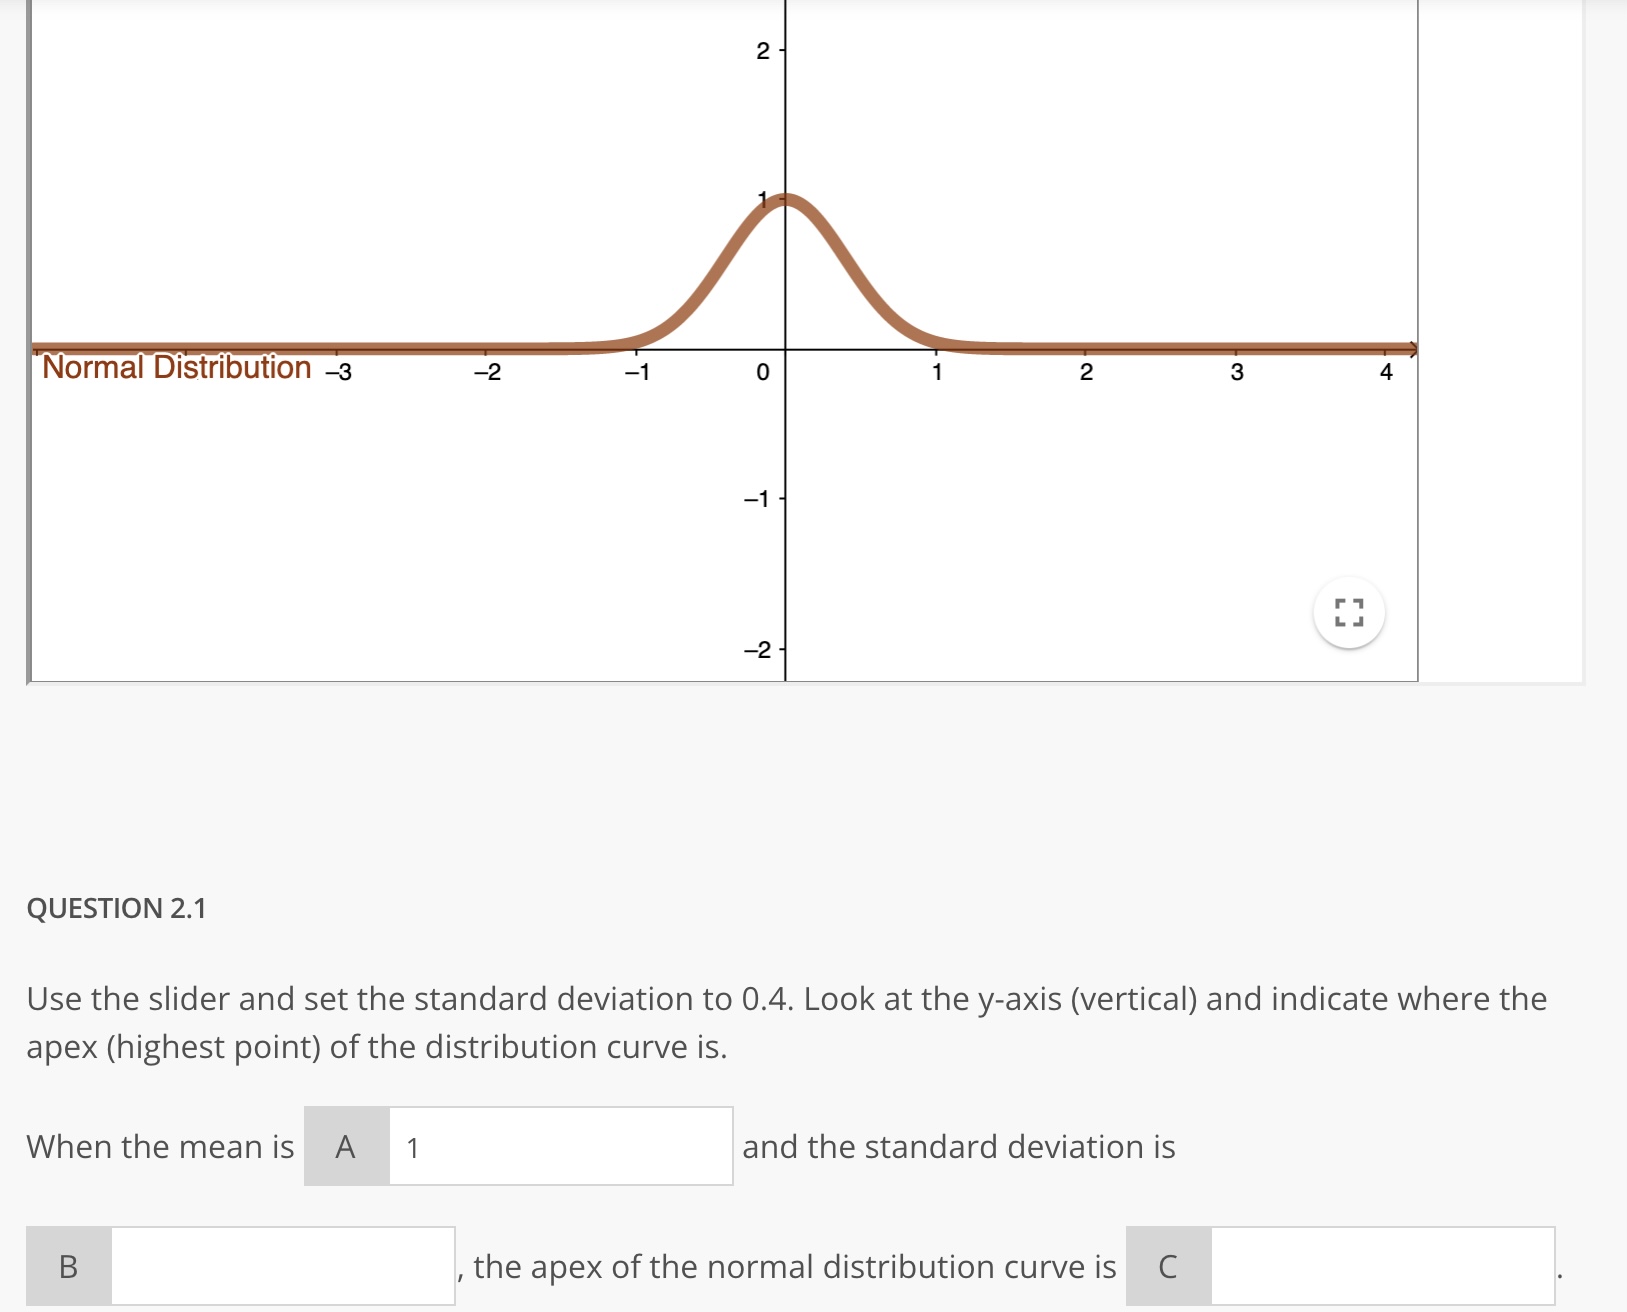The height and width of the screenshot is (1312, 1627).
Task: Click the x-axis label -3
Action: click(x=336, y=372)
